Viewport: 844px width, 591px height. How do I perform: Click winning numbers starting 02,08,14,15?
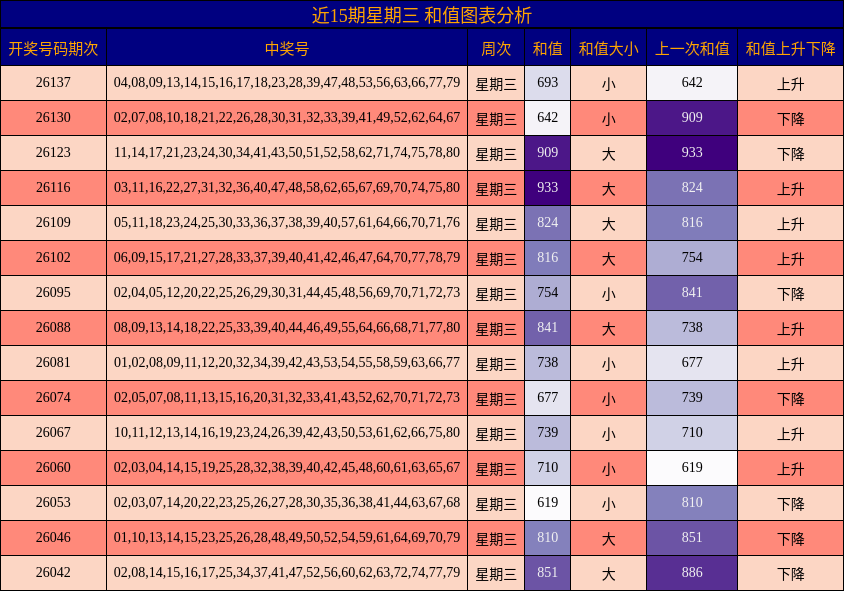point(287,572)
